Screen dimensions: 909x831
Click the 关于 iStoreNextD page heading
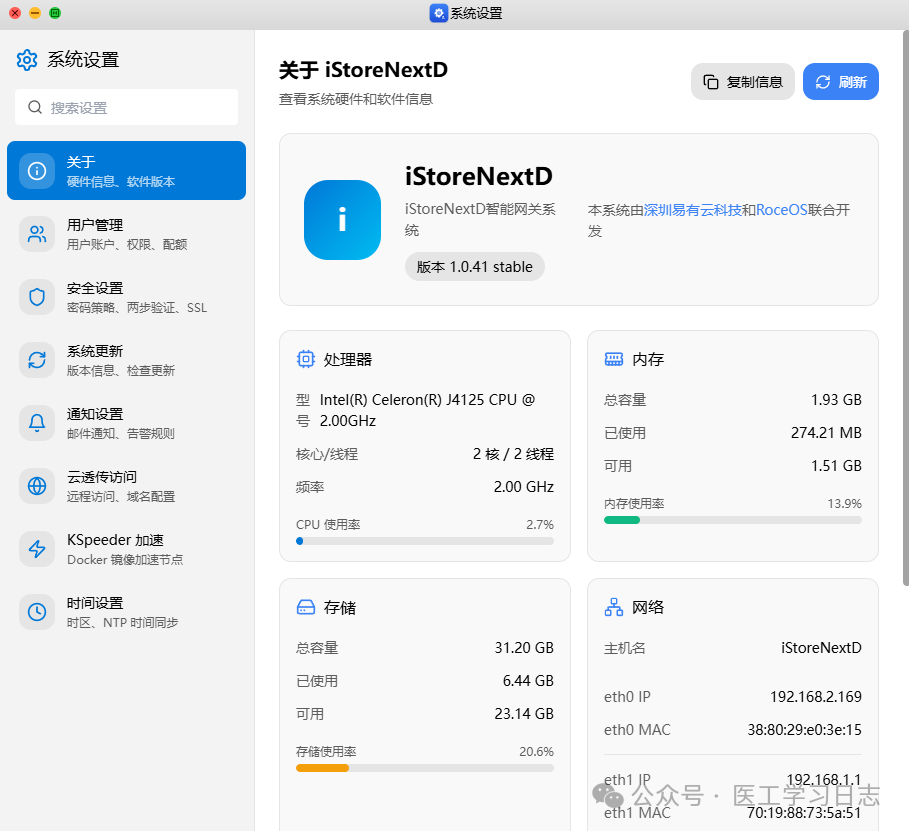[x=363, y=70]
